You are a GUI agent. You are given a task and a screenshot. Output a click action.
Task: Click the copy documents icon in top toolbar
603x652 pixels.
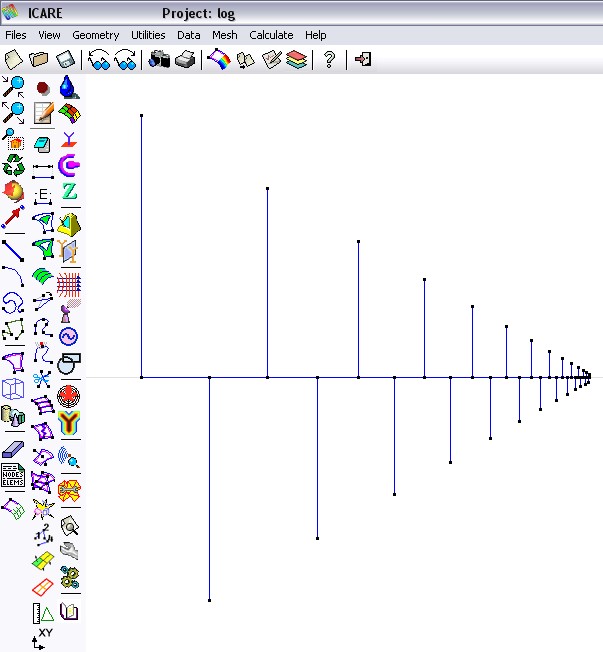[245, 60]
